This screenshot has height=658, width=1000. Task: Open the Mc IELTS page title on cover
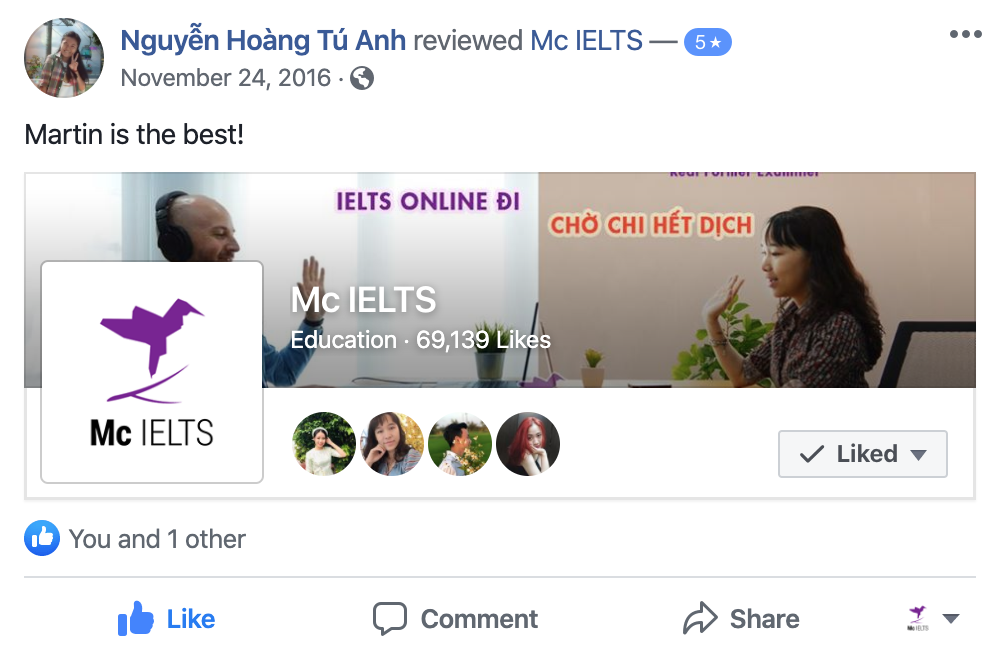(364, 300)
